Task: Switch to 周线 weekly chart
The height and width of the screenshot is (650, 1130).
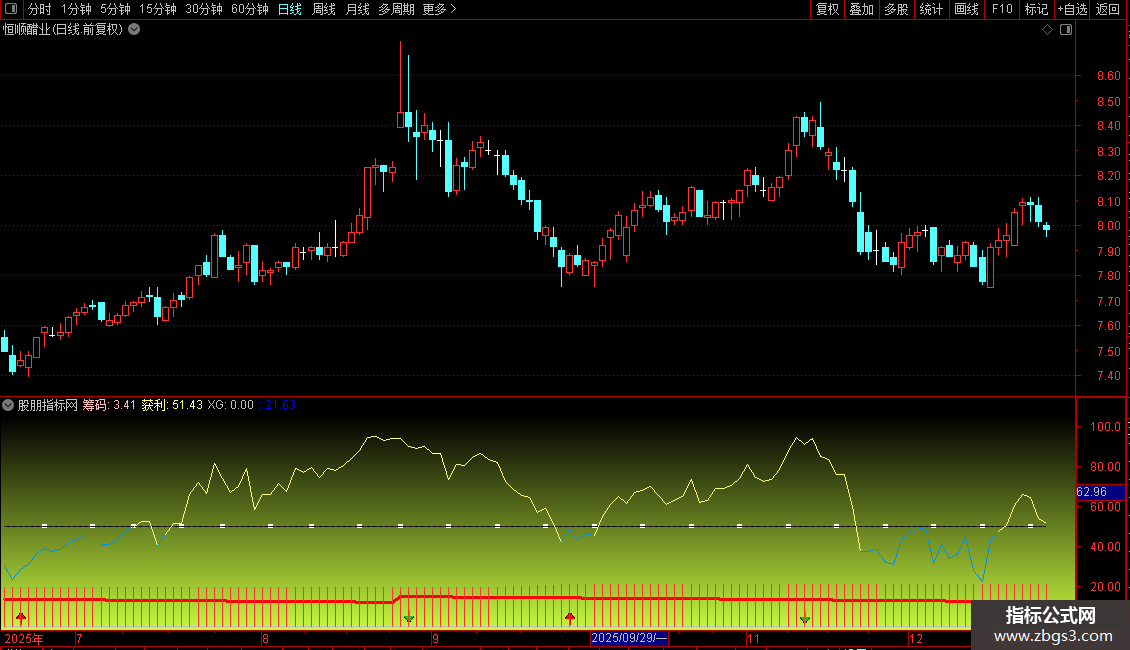Action: [x=324, y=9]
